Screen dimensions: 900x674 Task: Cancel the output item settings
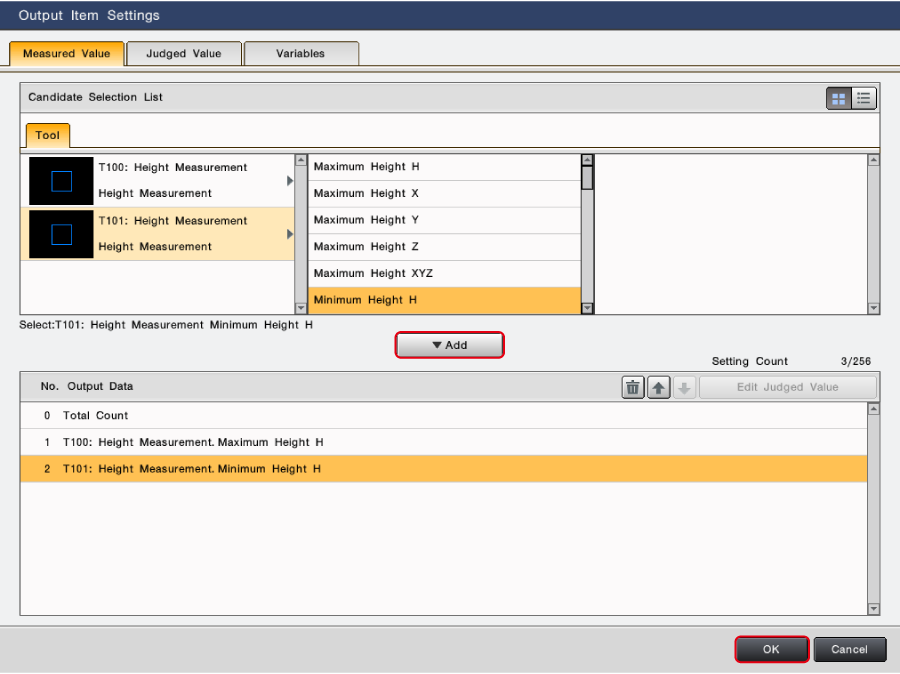(x=849, y=649)
